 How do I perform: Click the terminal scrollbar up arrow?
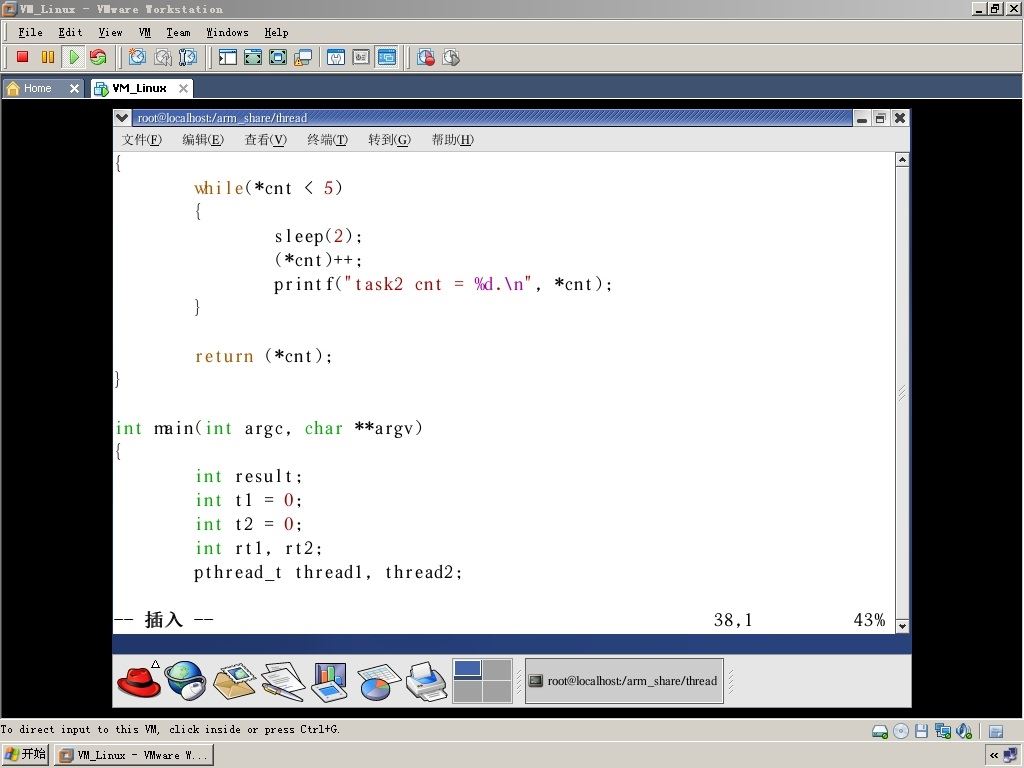(902, 159)
